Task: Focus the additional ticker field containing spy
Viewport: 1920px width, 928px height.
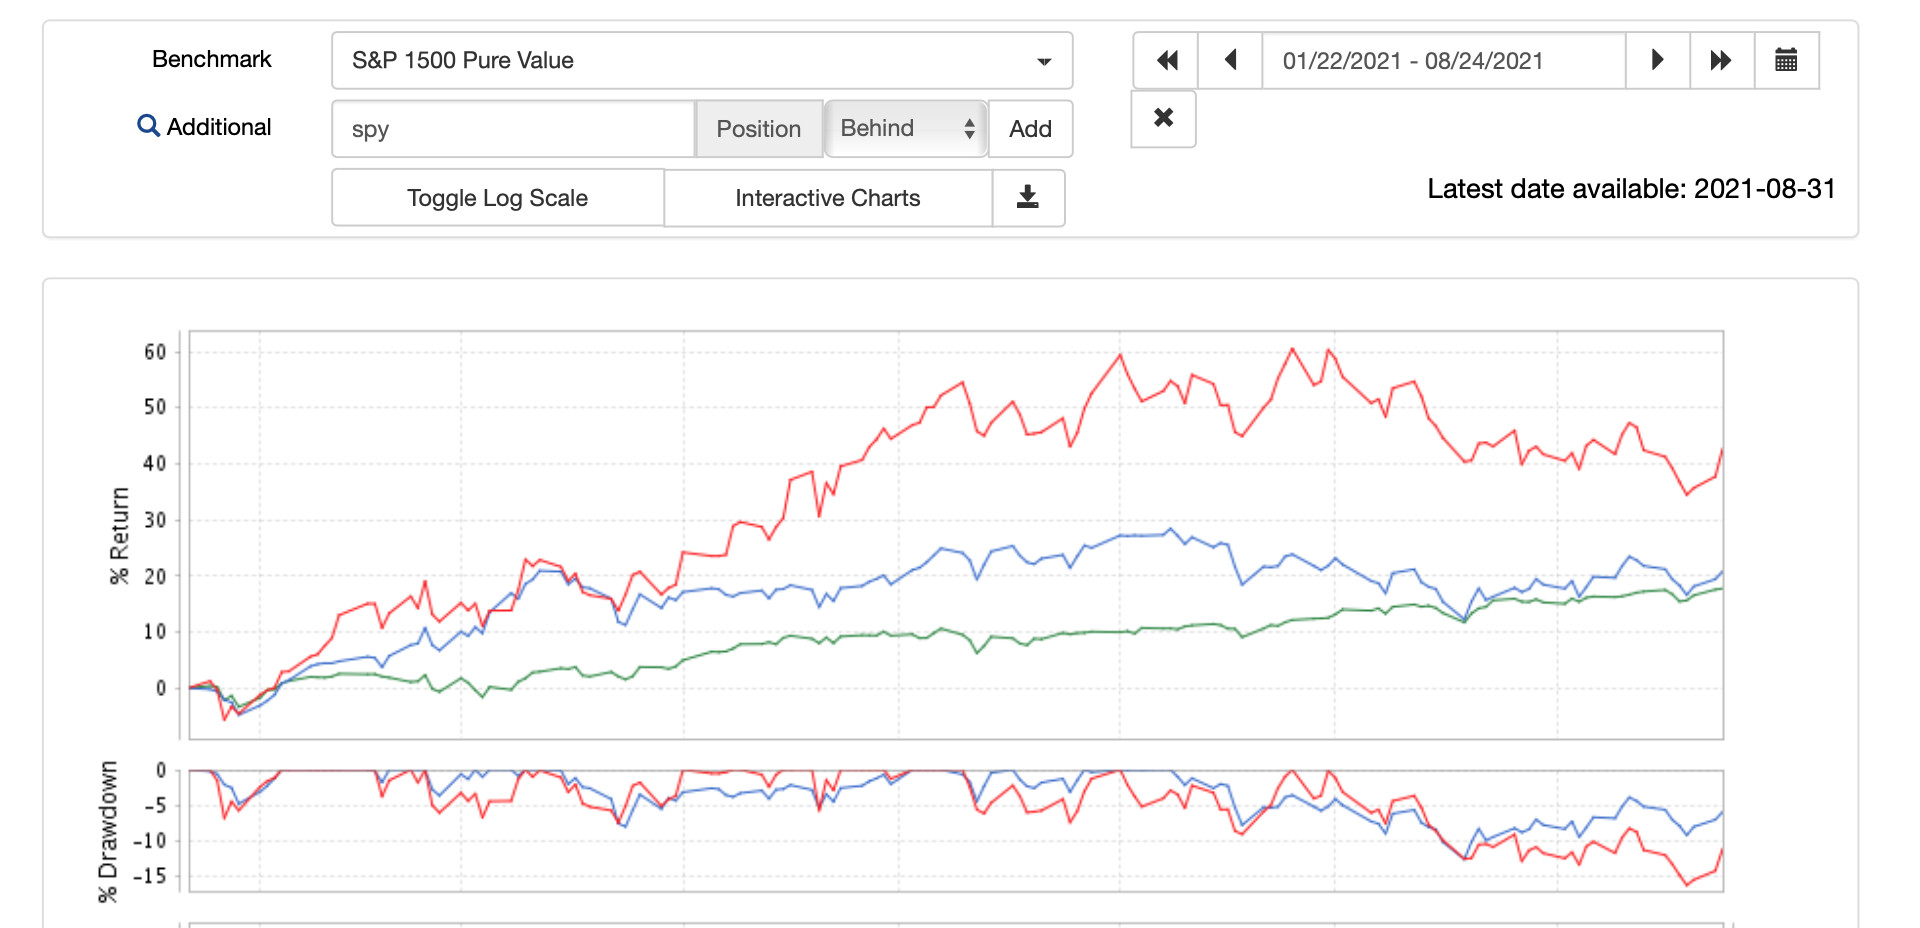Action: [x=513, y=129]
